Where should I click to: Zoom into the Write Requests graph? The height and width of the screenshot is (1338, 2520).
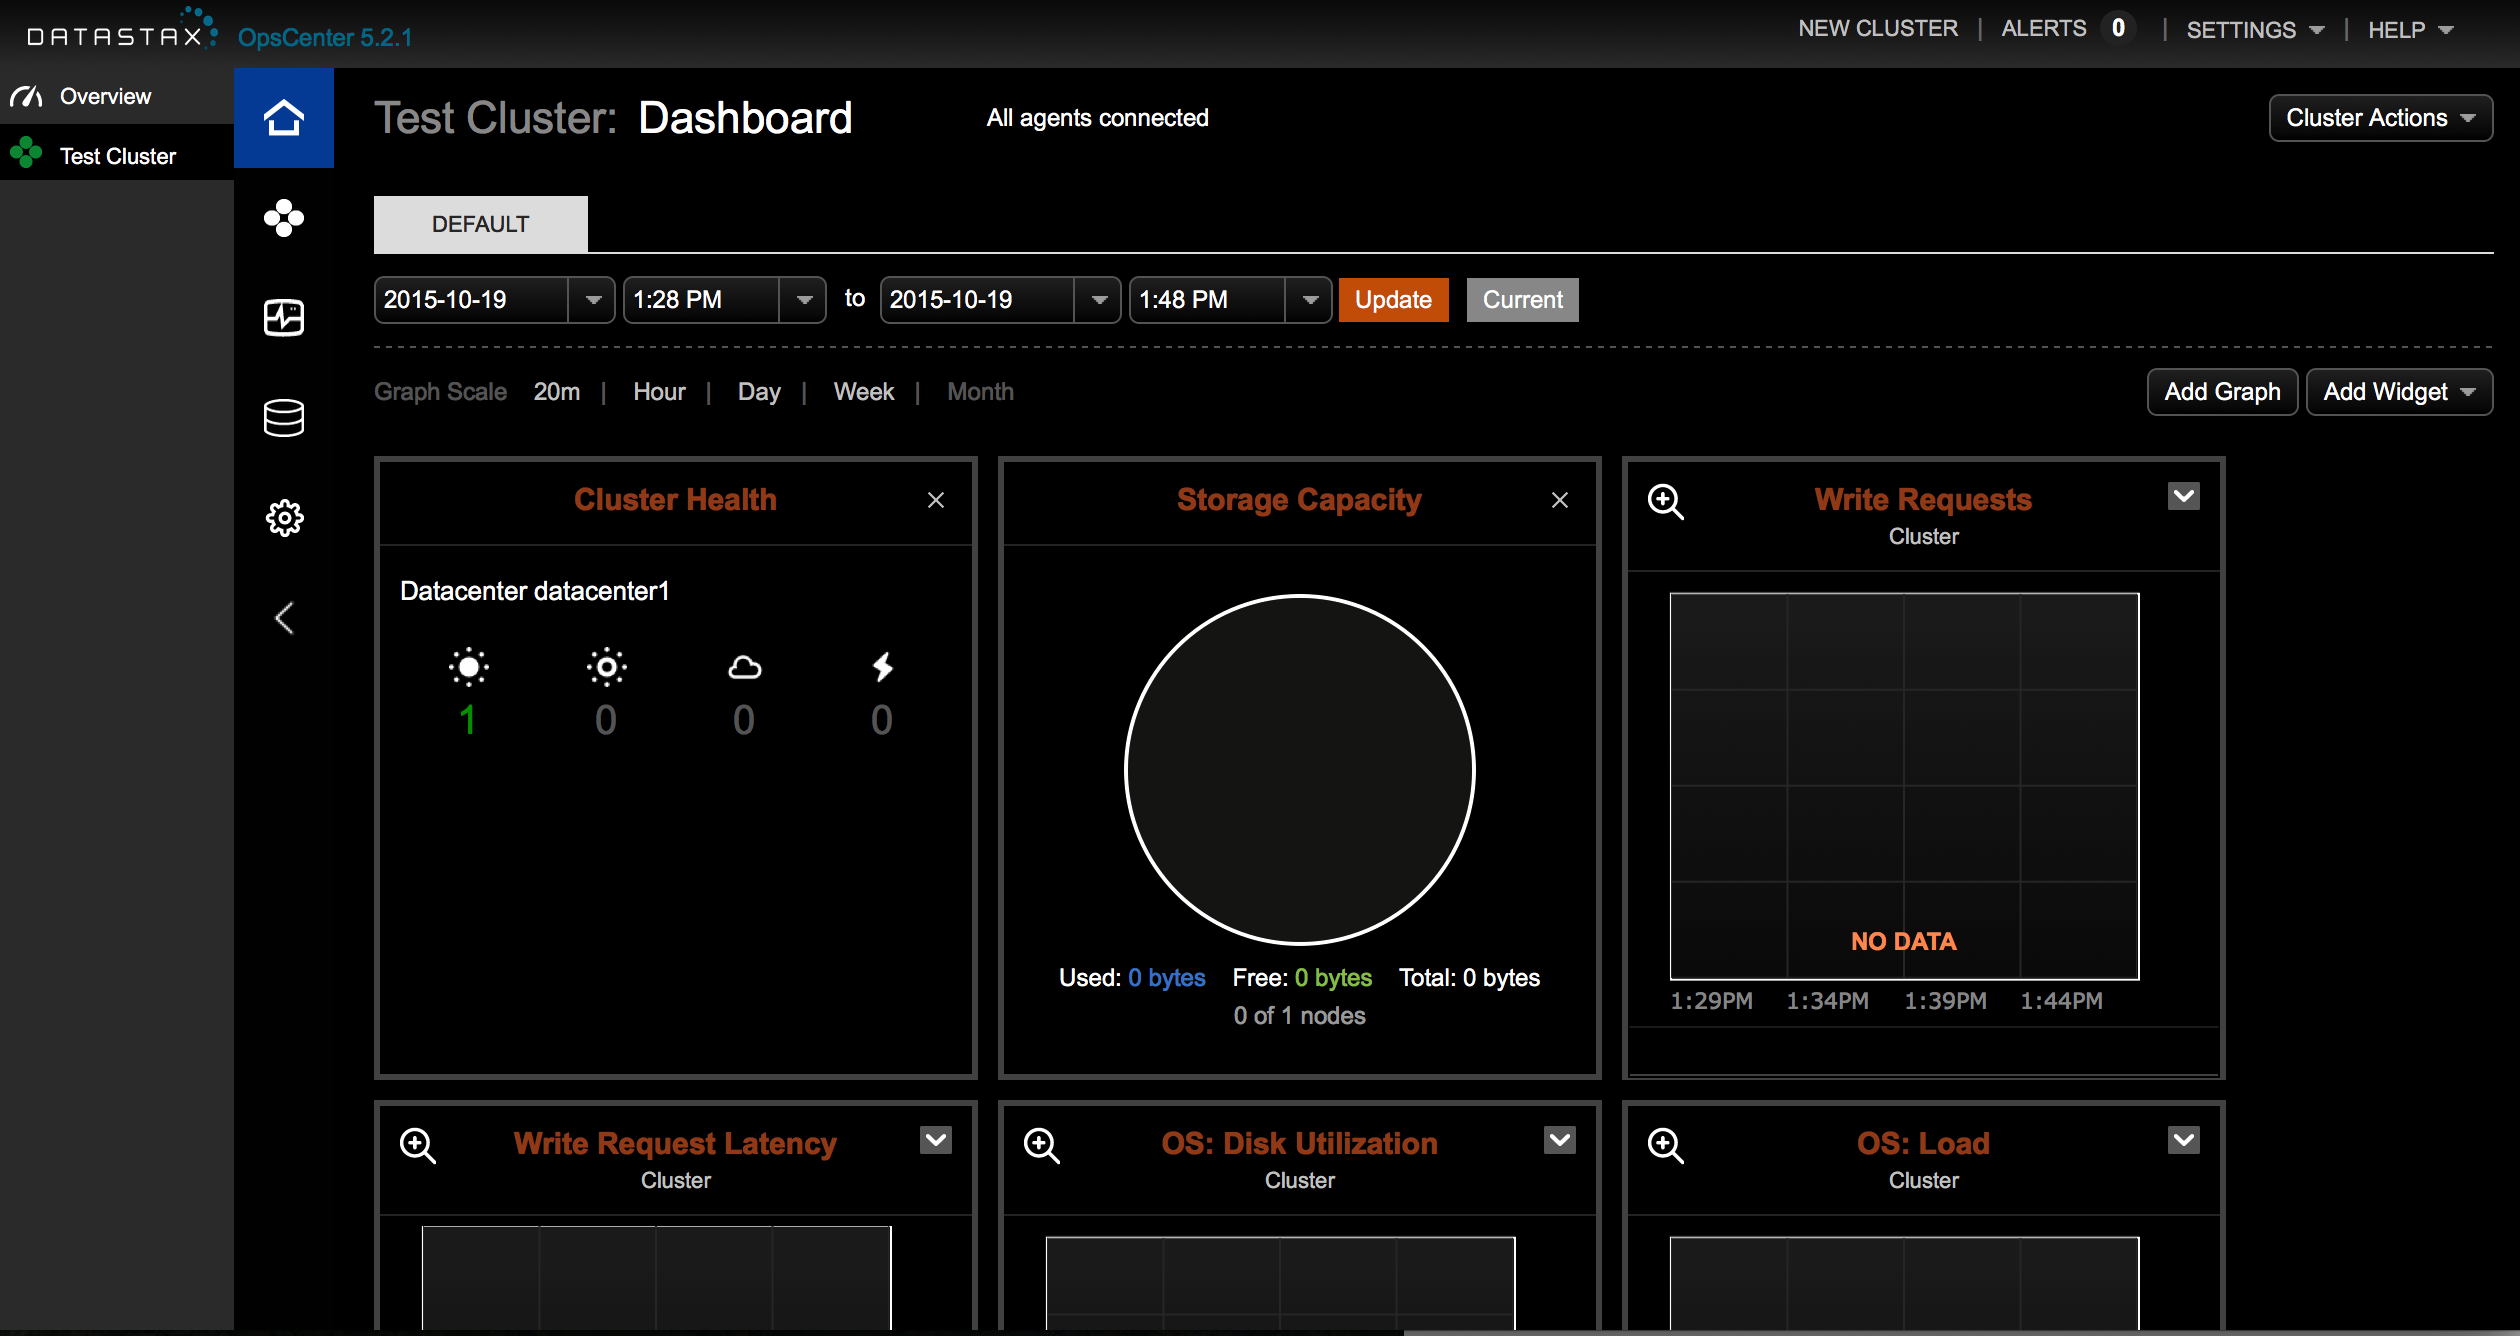[x=1666, y=502]
